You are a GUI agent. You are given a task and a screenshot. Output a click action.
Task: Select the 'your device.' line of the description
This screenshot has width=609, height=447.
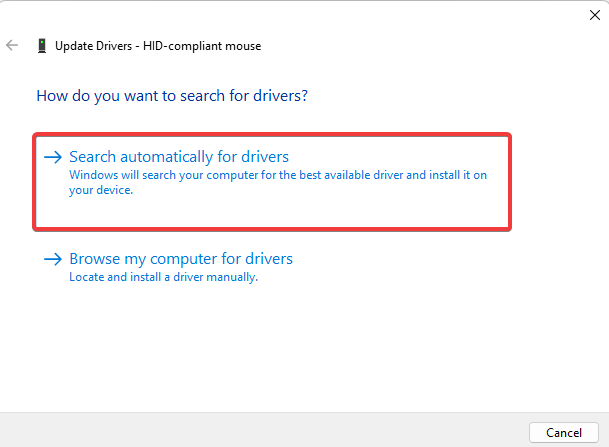click(x=101, y=190)
